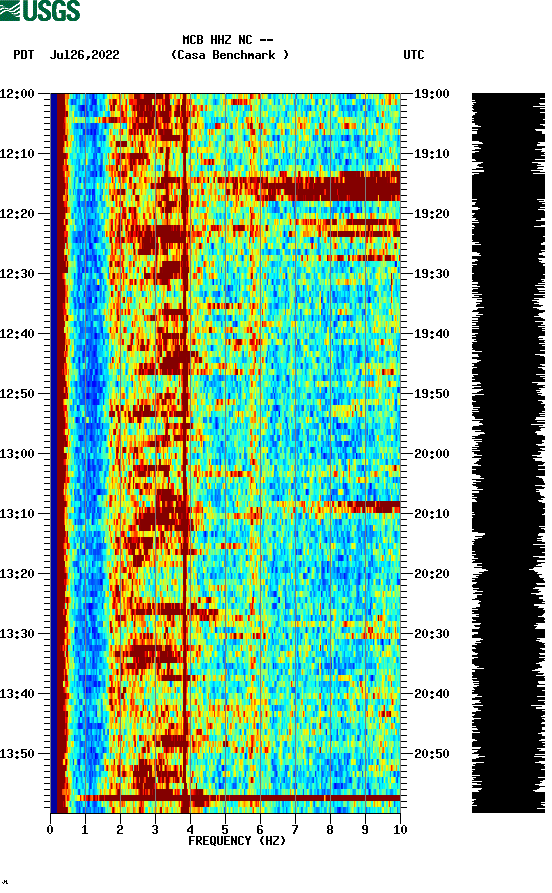Click frequency axis tick label 1

click(x=85, y=830)
